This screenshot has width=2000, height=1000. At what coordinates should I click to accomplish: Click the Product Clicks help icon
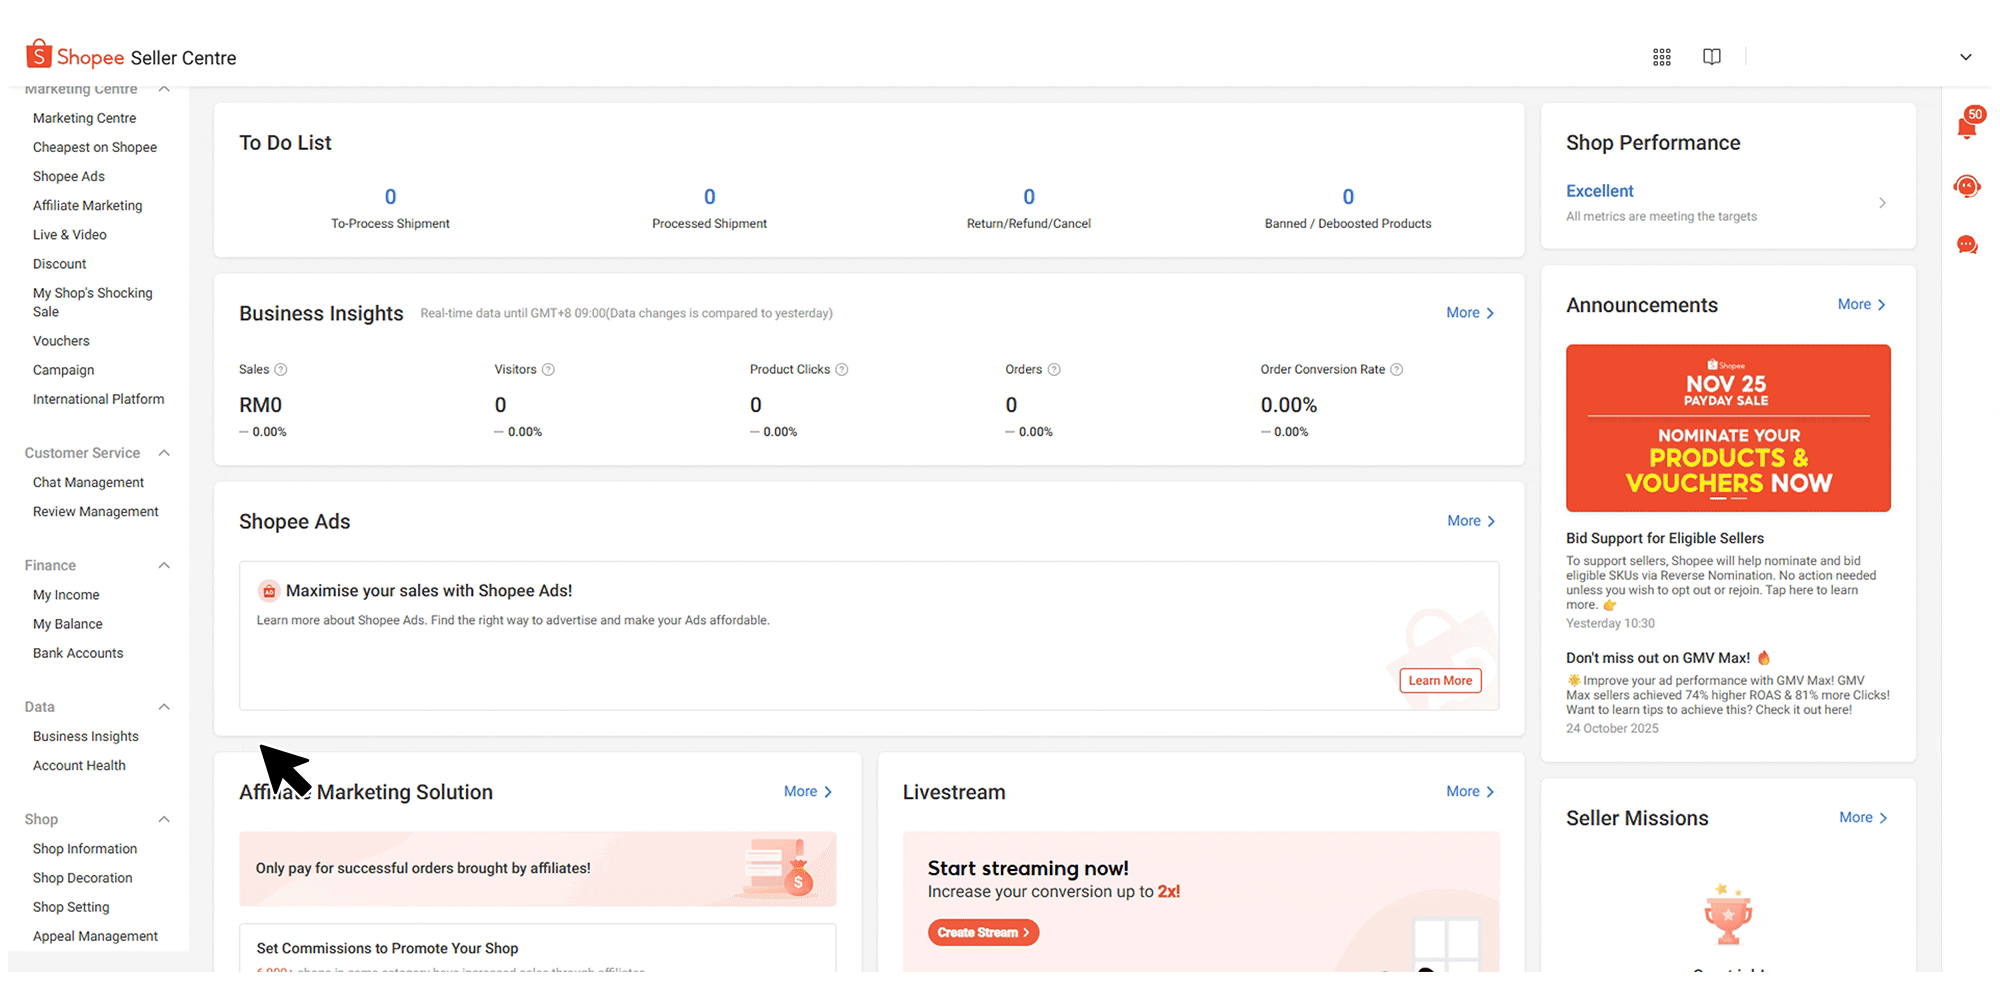(842, 370)
